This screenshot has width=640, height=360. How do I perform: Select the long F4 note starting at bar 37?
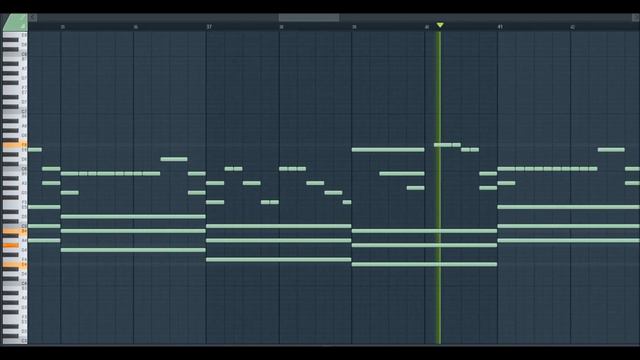(x=279, y=260)
